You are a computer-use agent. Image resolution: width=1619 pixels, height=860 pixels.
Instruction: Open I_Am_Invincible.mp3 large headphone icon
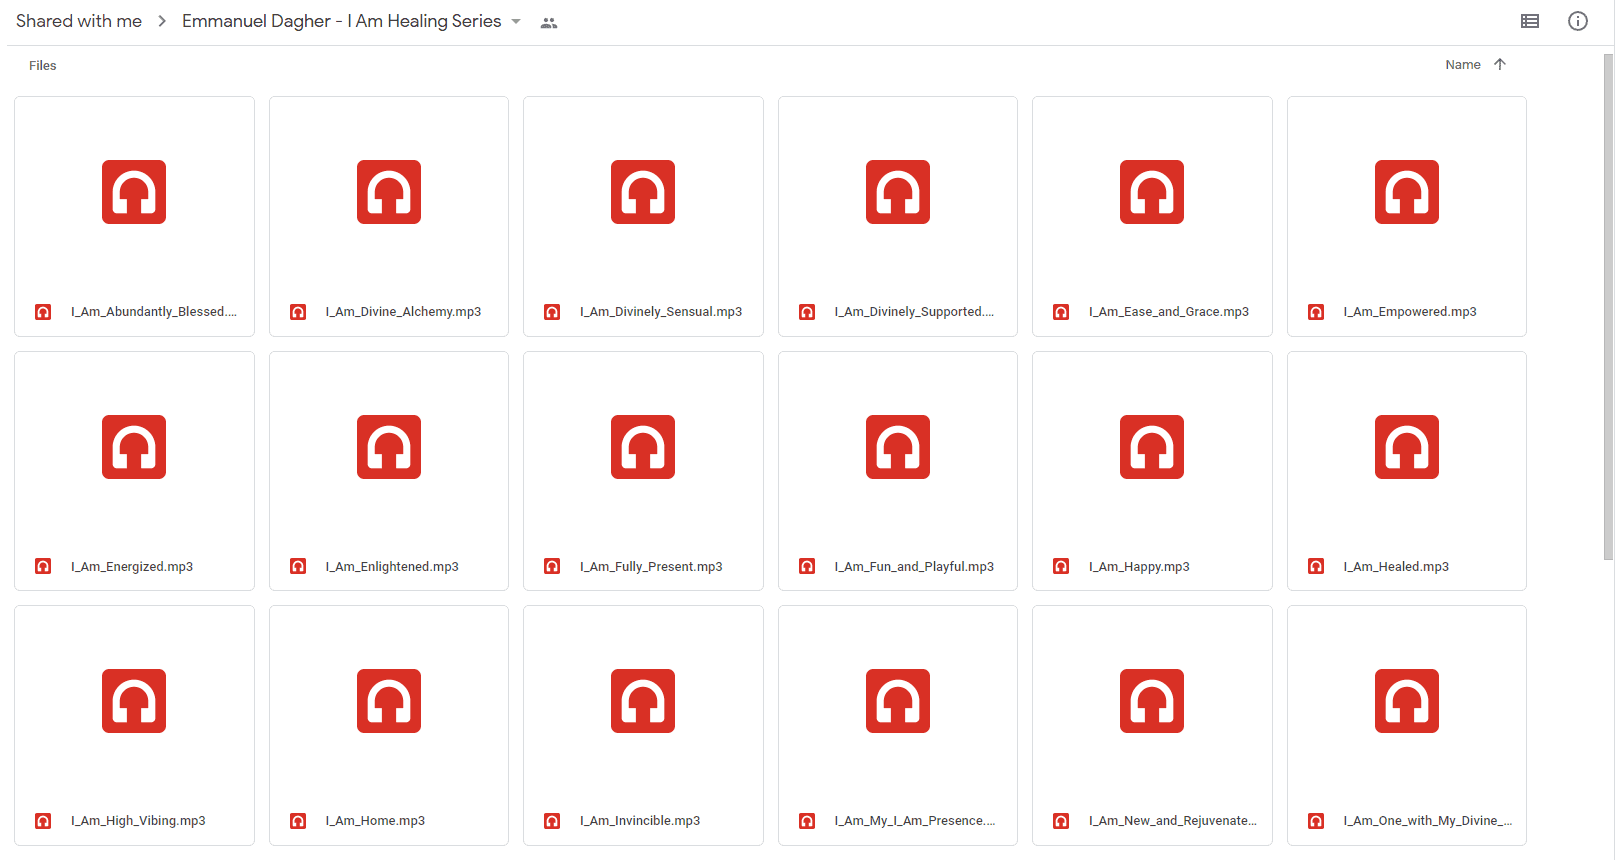click(x=643, y=701)
